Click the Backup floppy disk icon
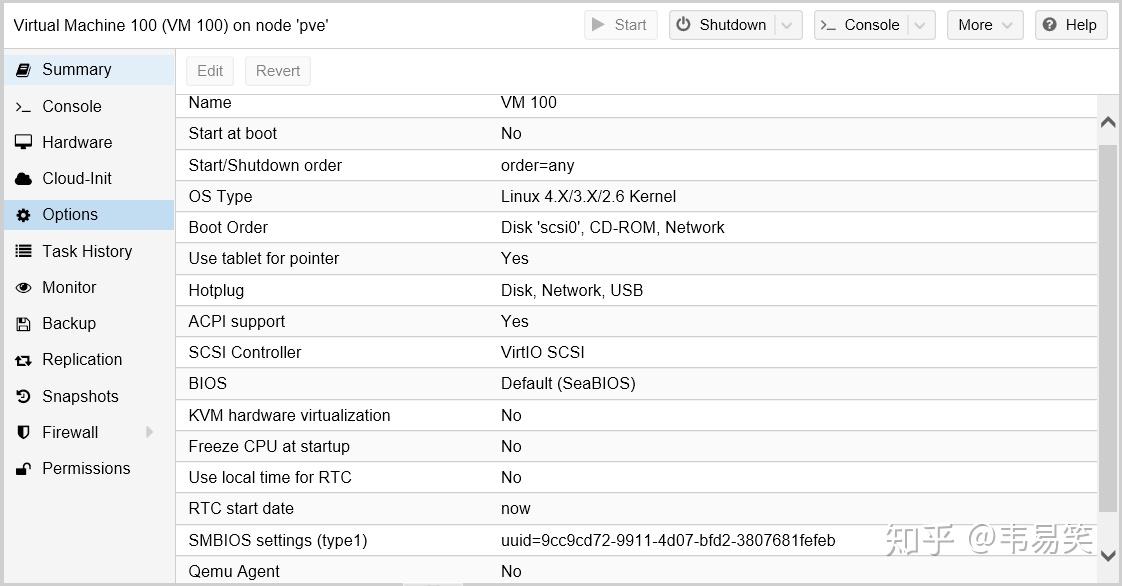The height and width of the screenshot is (586, 1122). click(23, 324)
